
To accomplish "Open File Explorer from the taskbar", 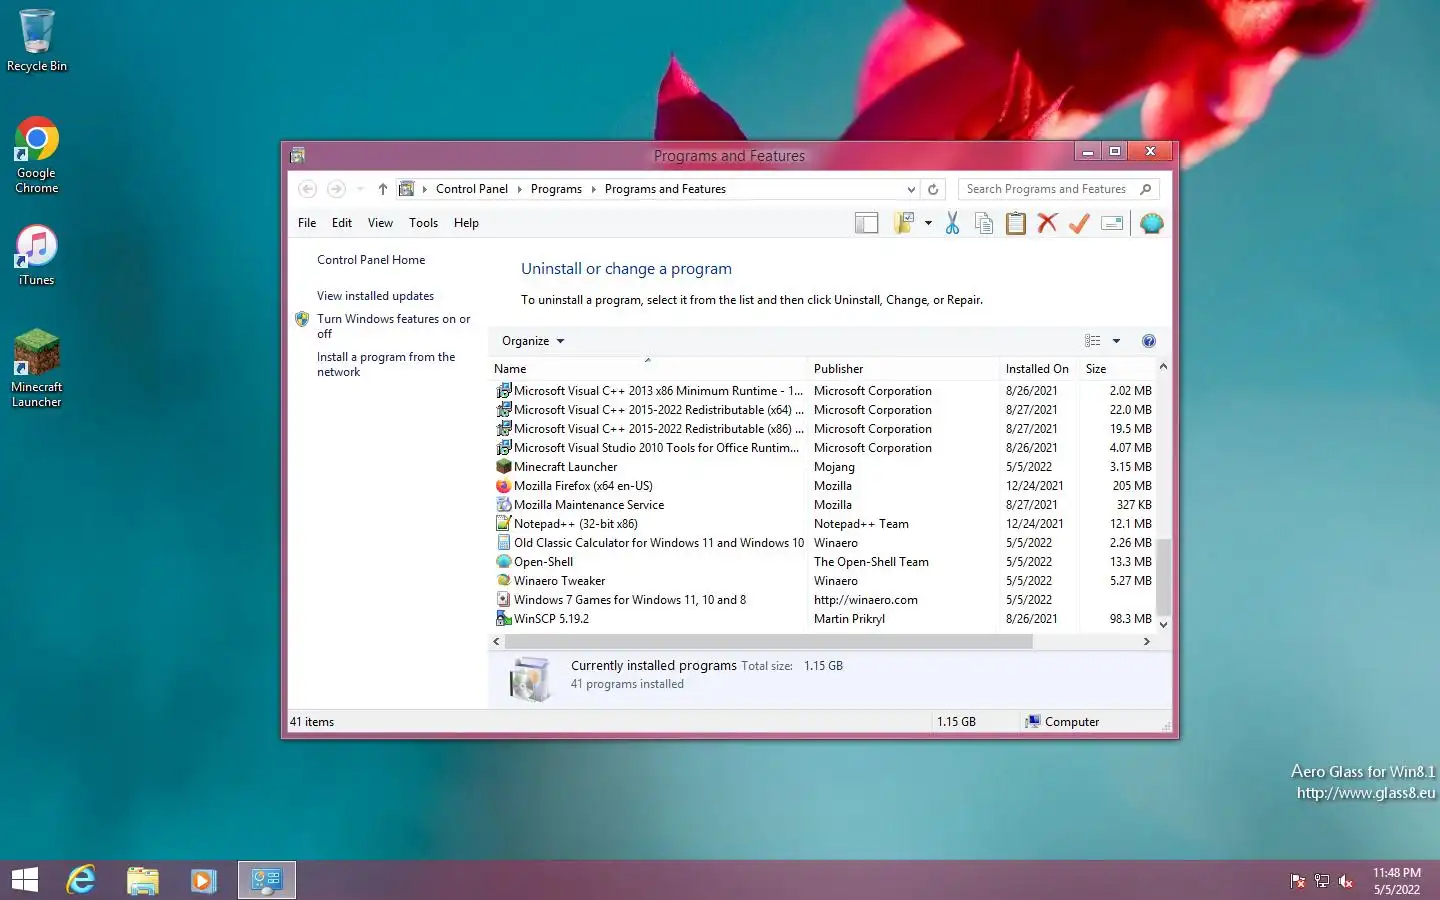I will (x=143, y=880).
